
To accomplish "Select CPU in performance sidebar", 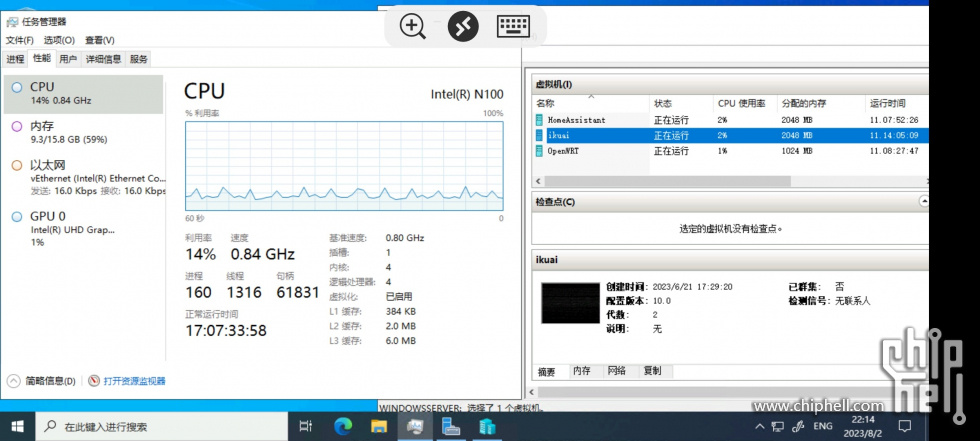I will pos(83,94).
